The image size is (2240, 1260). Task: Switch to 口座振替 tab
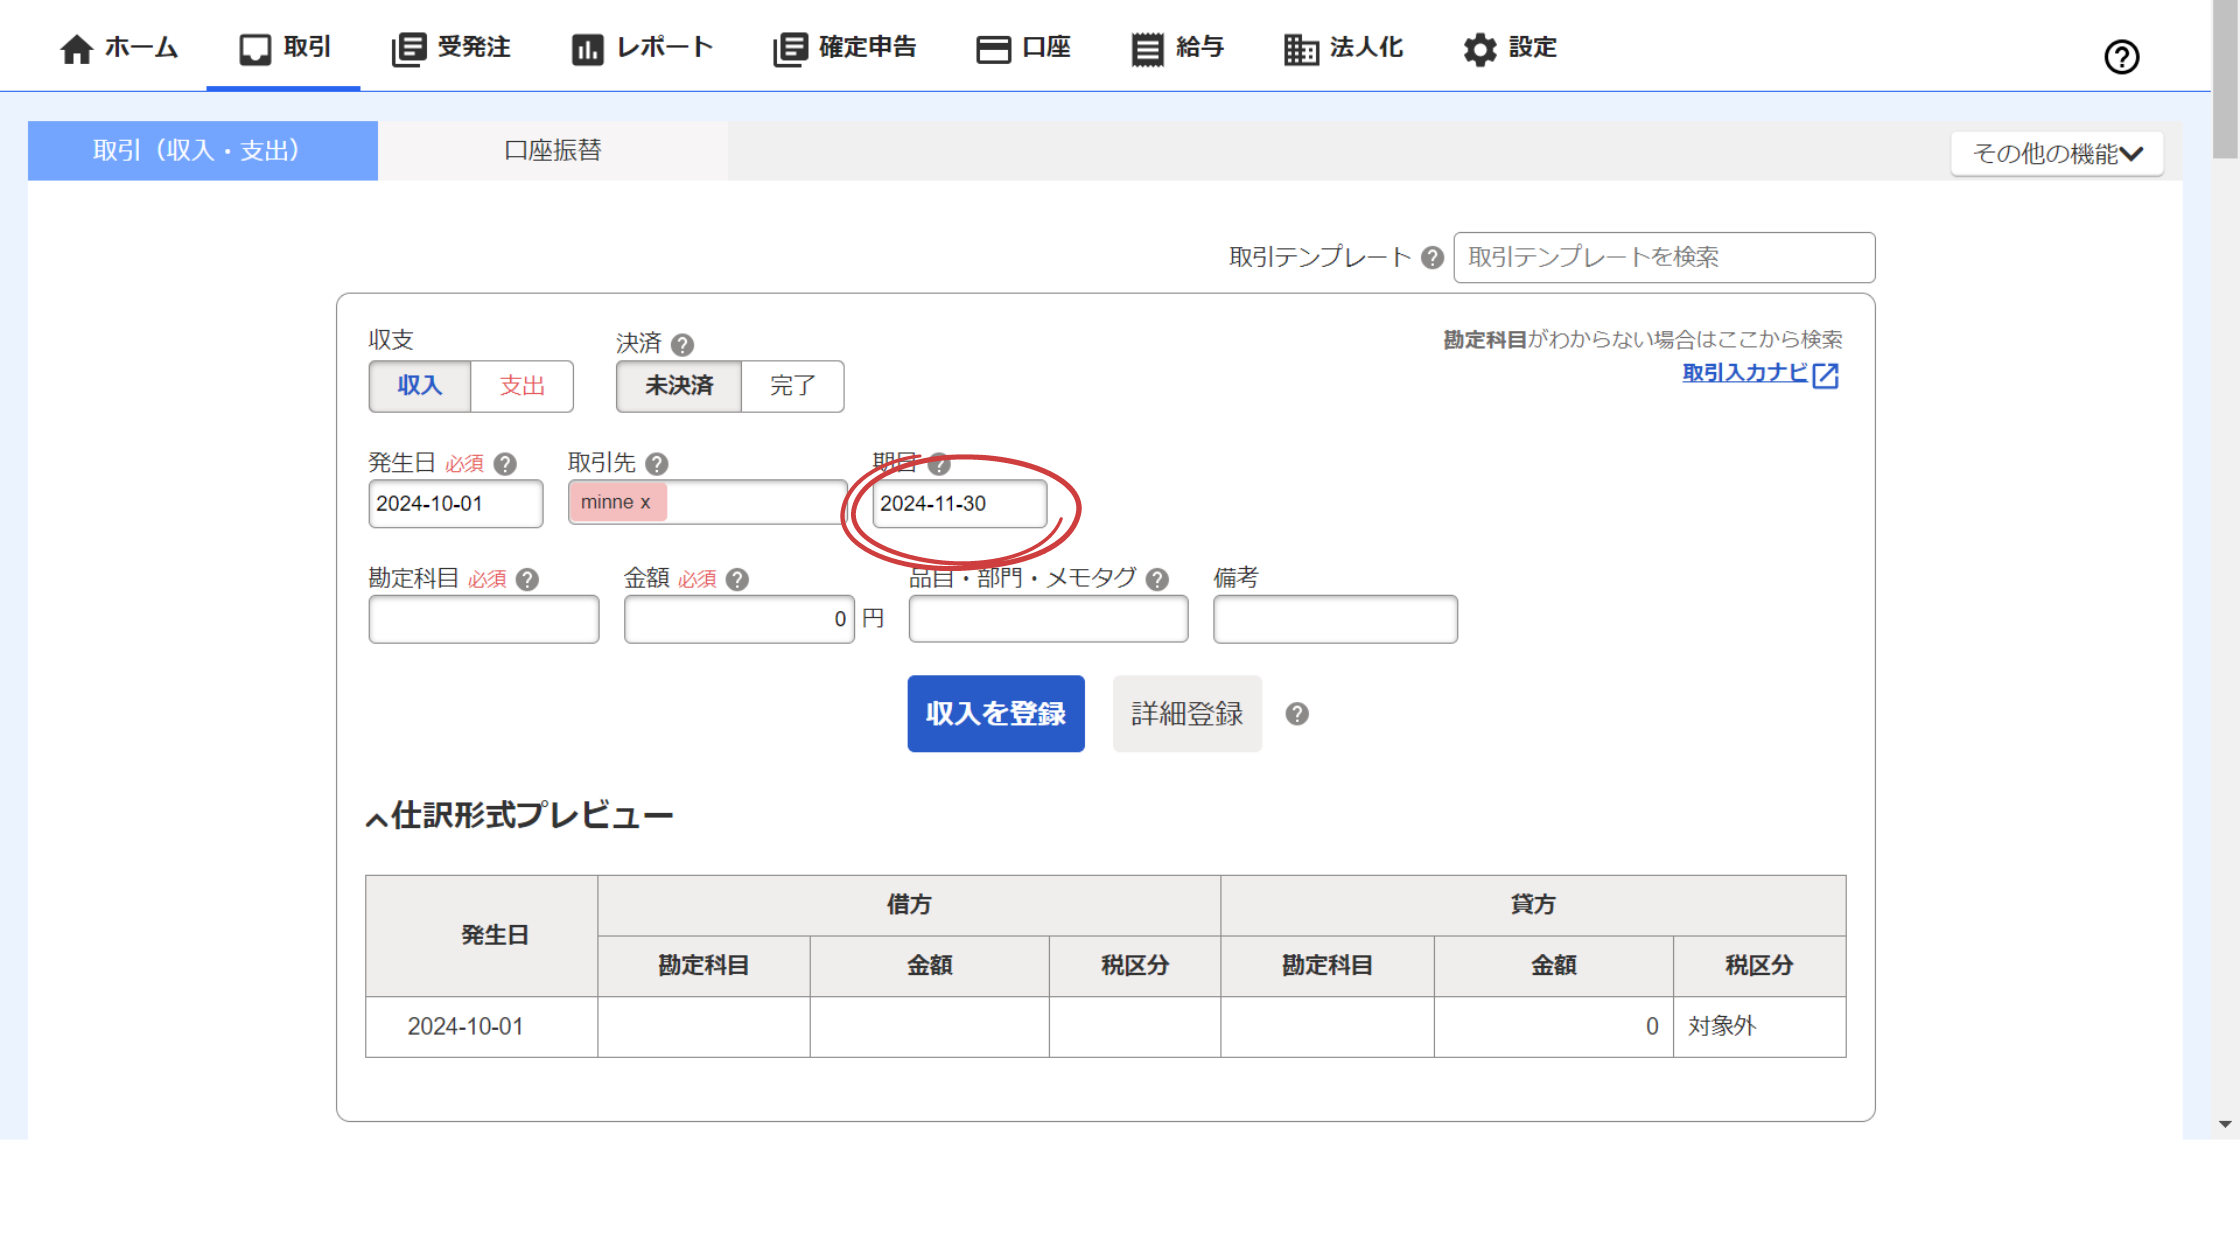click(x=552, y=151)
